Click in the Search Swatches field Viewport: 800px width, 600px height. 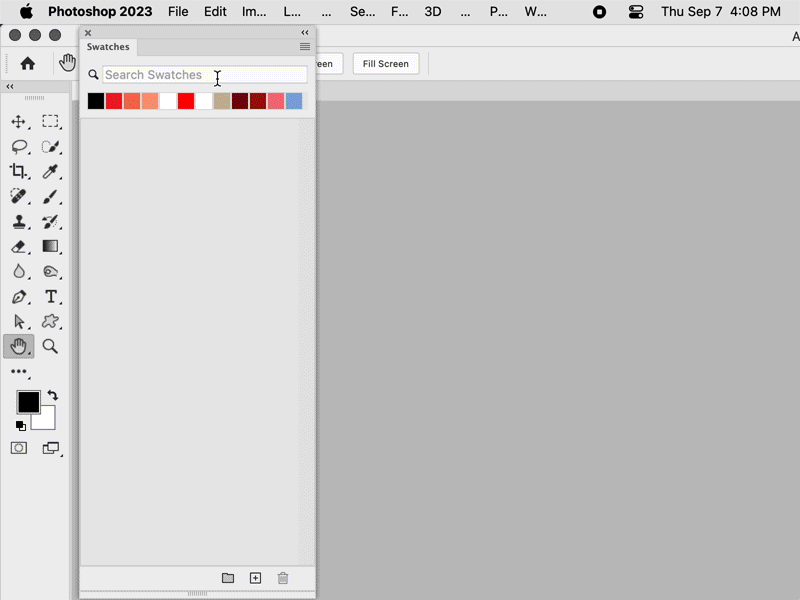(205, 74)
